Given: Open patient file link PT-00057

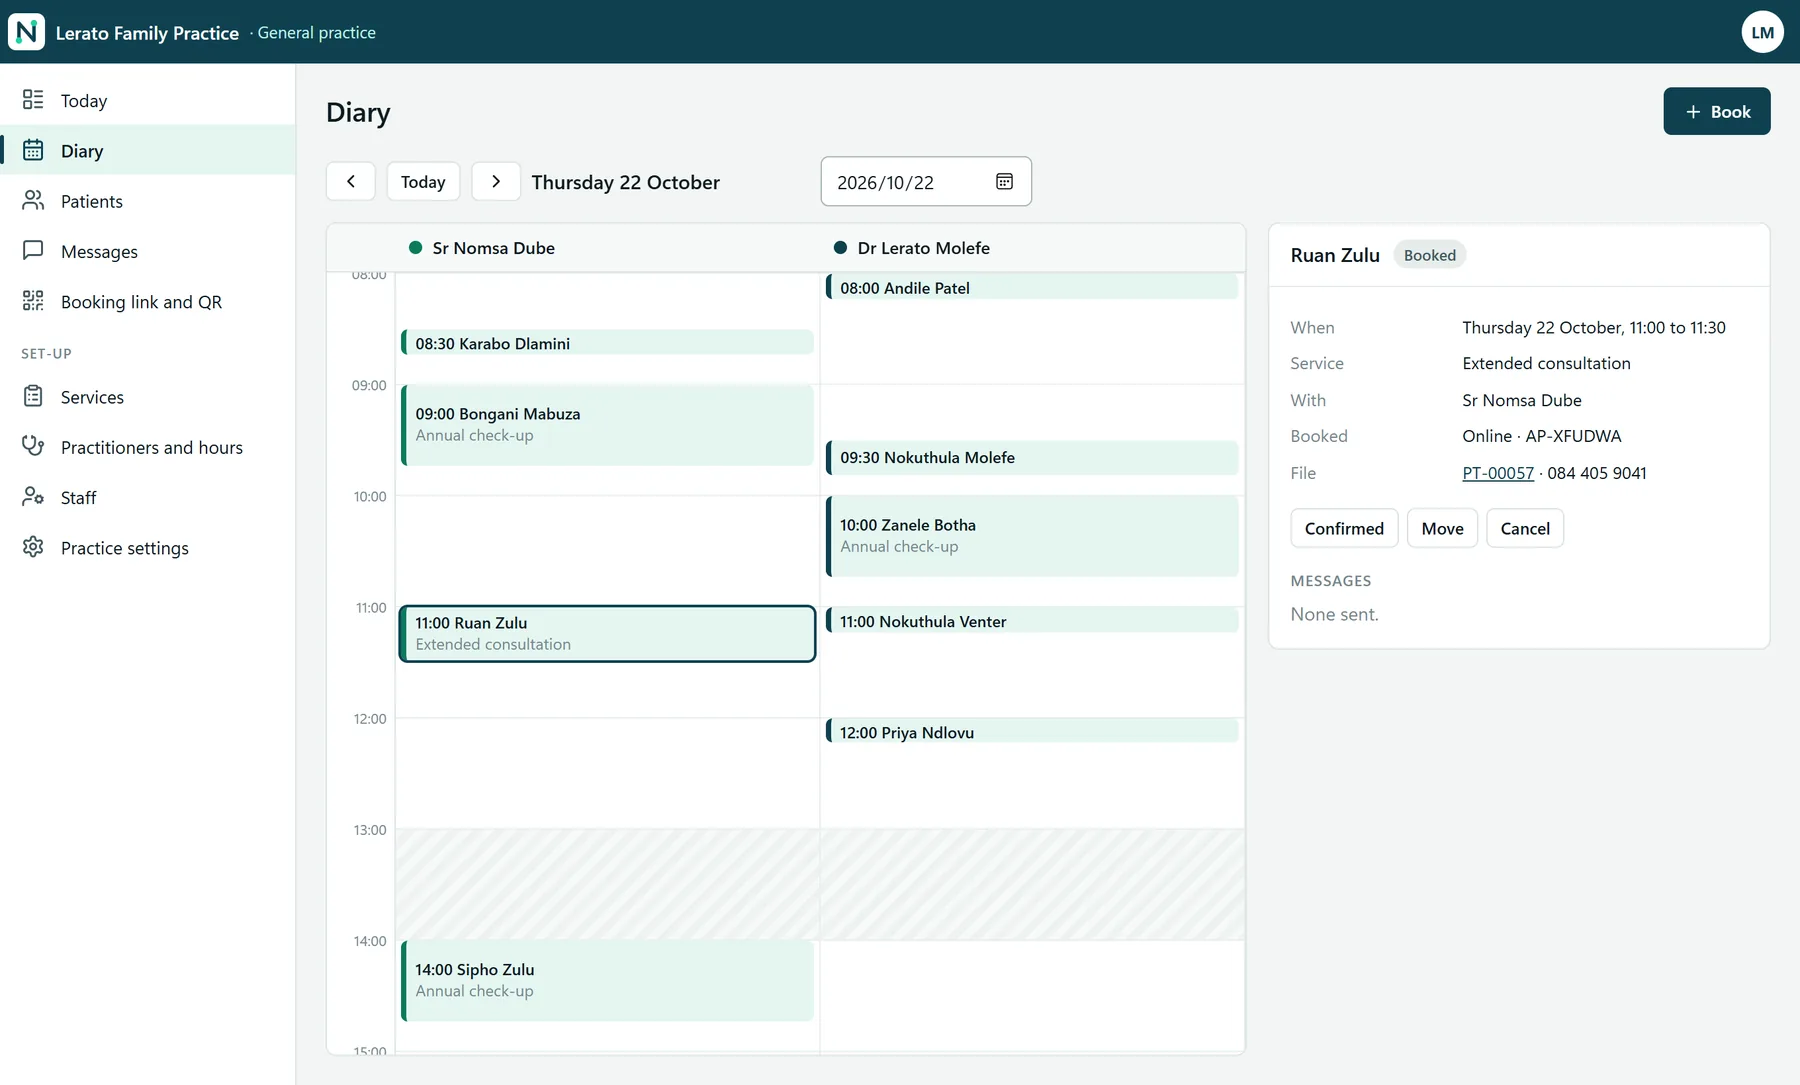Looking at the screenshot, I should pyautogui.click(x=1497, y=473).
